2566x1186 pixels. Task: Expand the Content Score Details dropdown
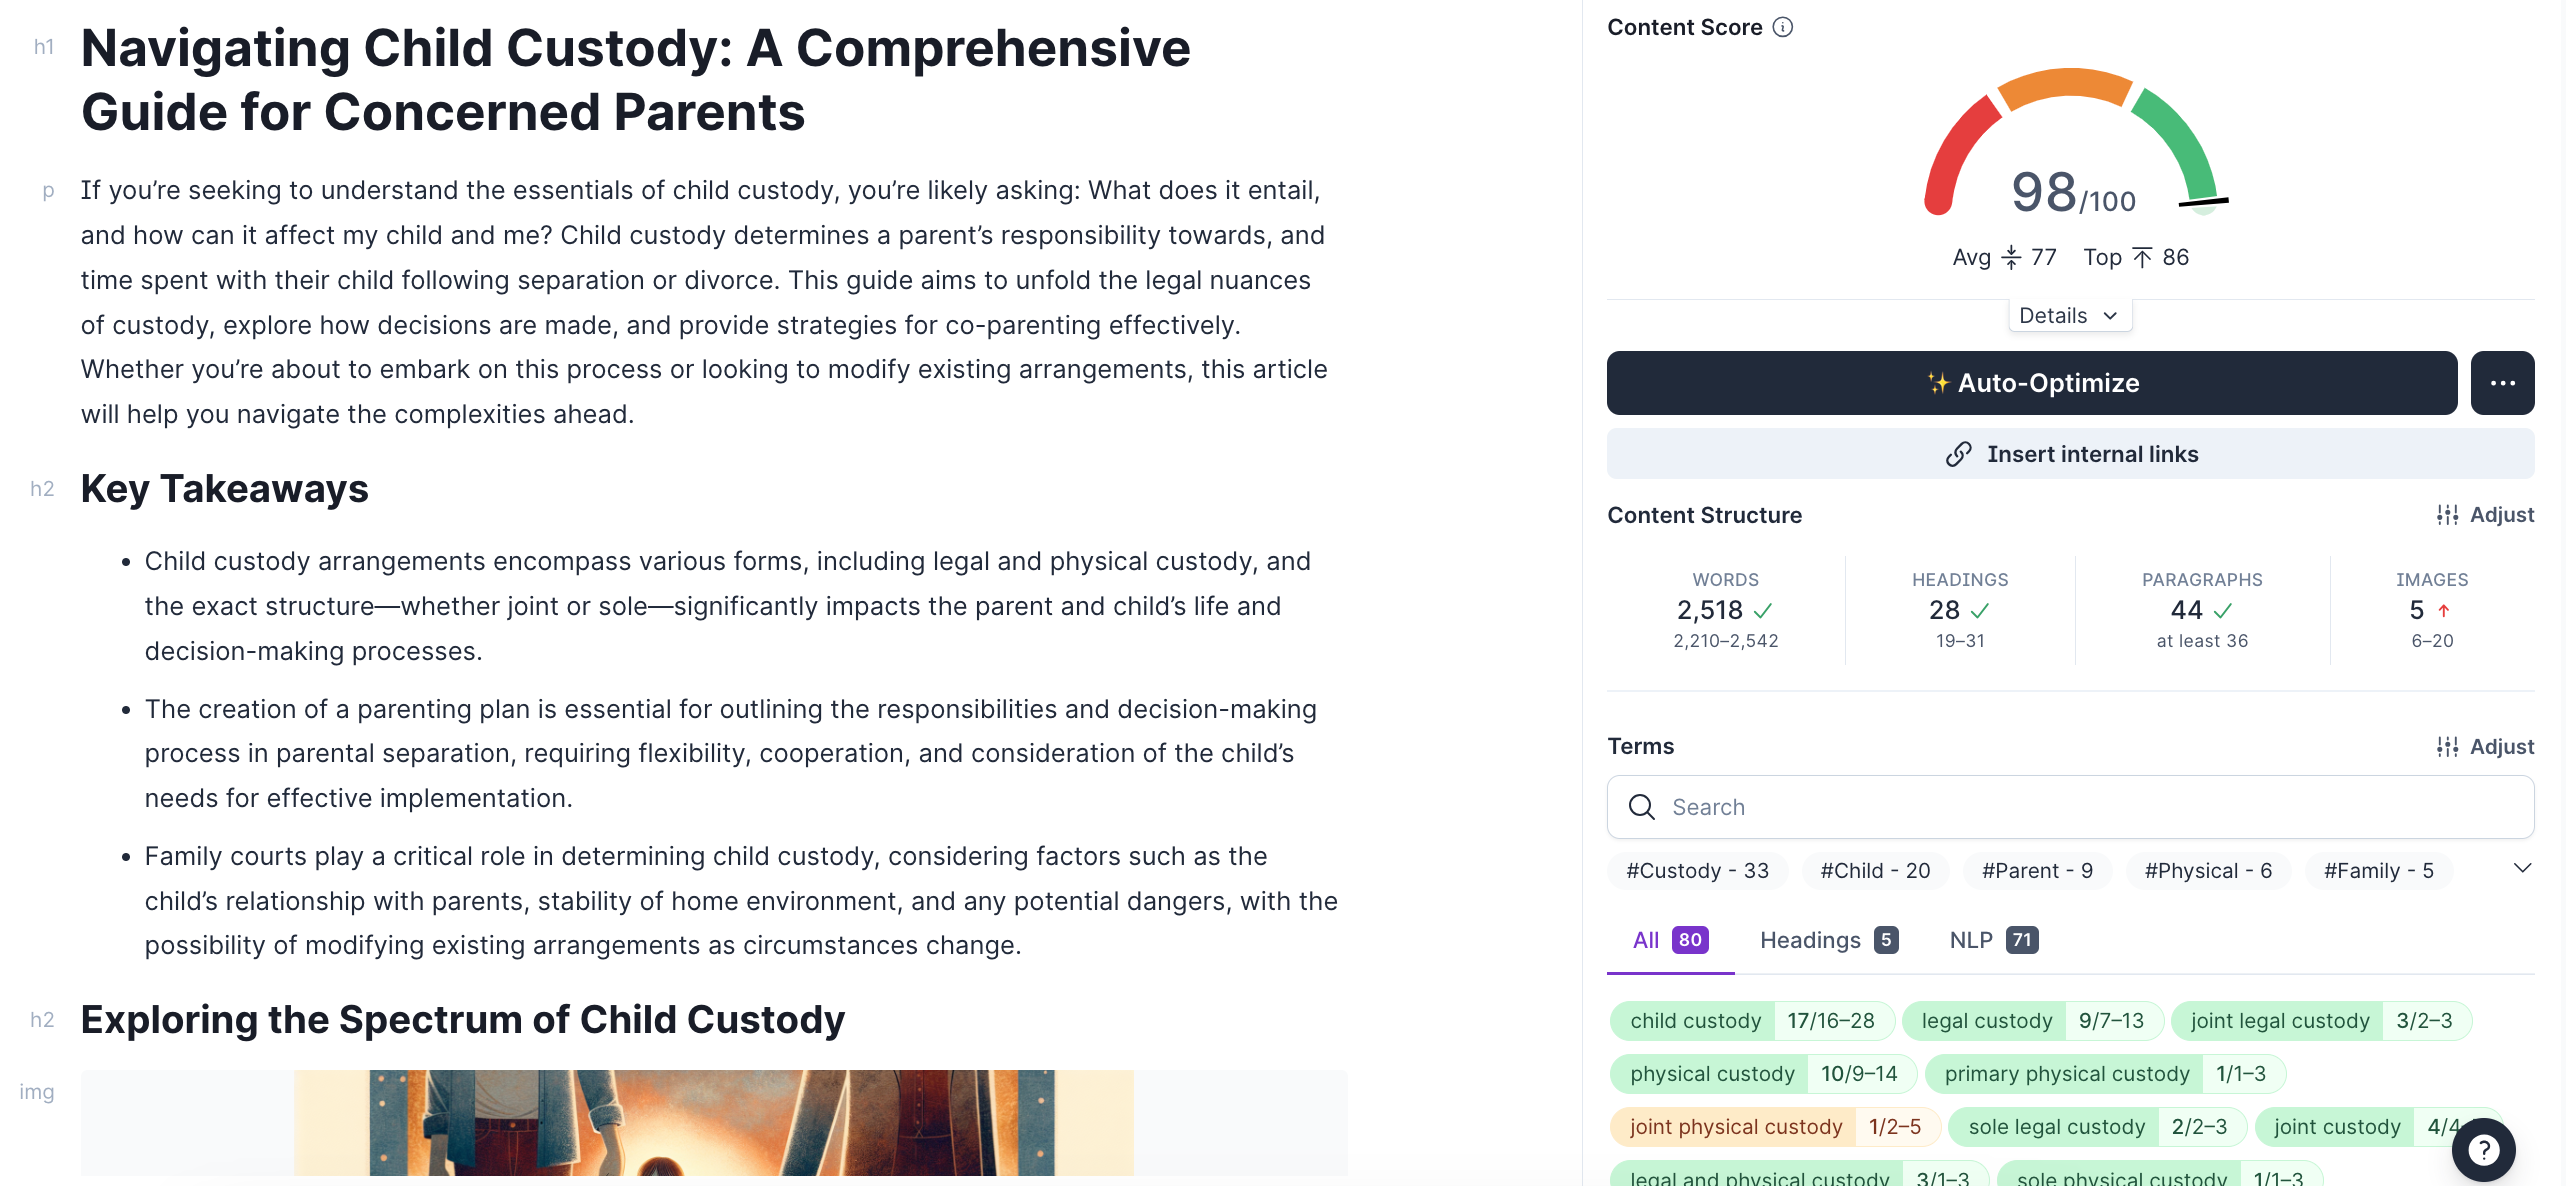[2069, 316]
